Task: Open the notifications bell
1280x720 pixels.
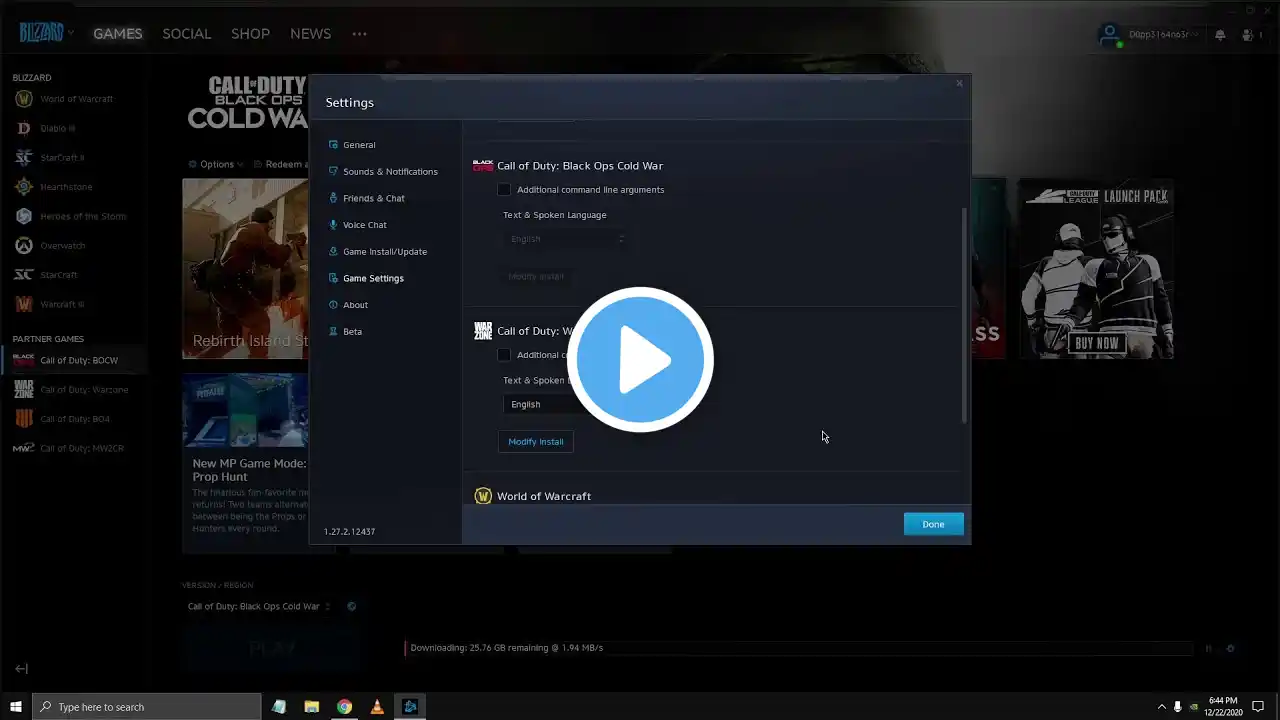Action: pyautogui.click(x=1220, y=35)
